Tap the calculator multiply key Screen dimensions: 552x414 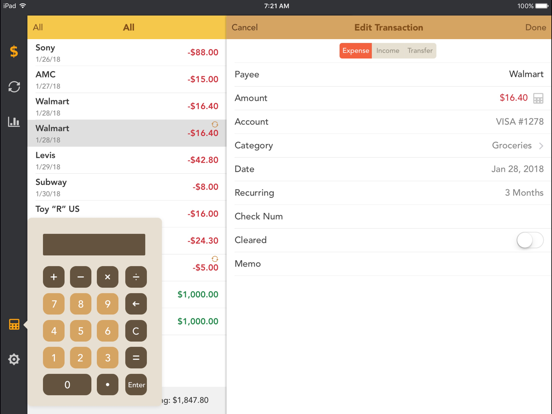point(108,277)
